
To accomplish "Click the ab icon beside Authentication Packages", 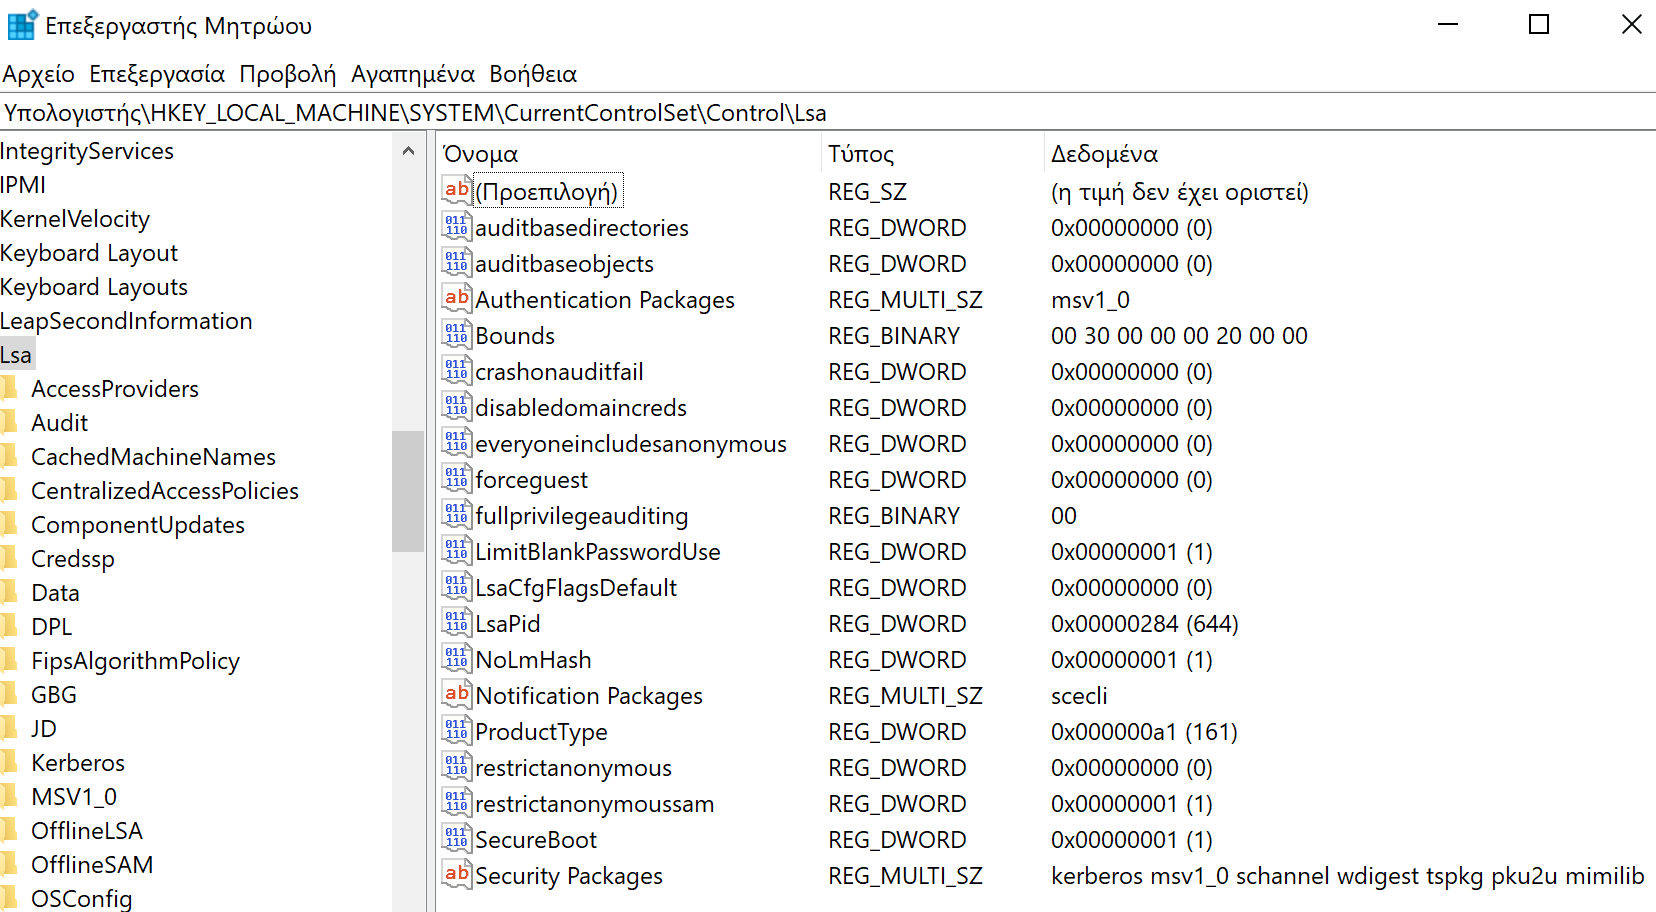I will [x=456, y=298].
